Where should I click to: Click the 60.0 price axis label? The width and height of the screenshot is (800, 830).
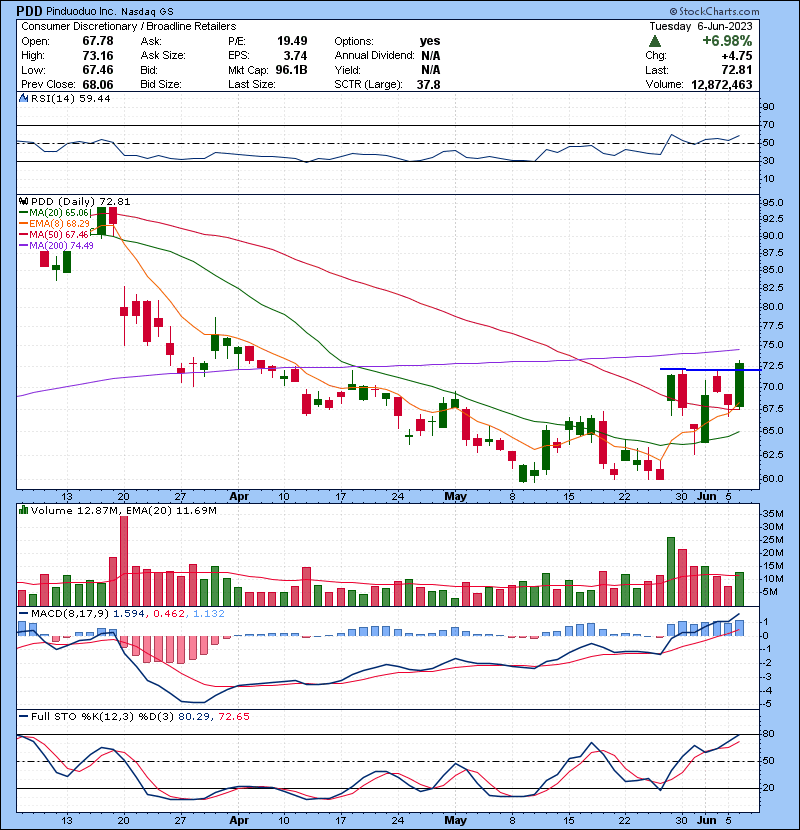pyautogui.click(x=772, y=478)
